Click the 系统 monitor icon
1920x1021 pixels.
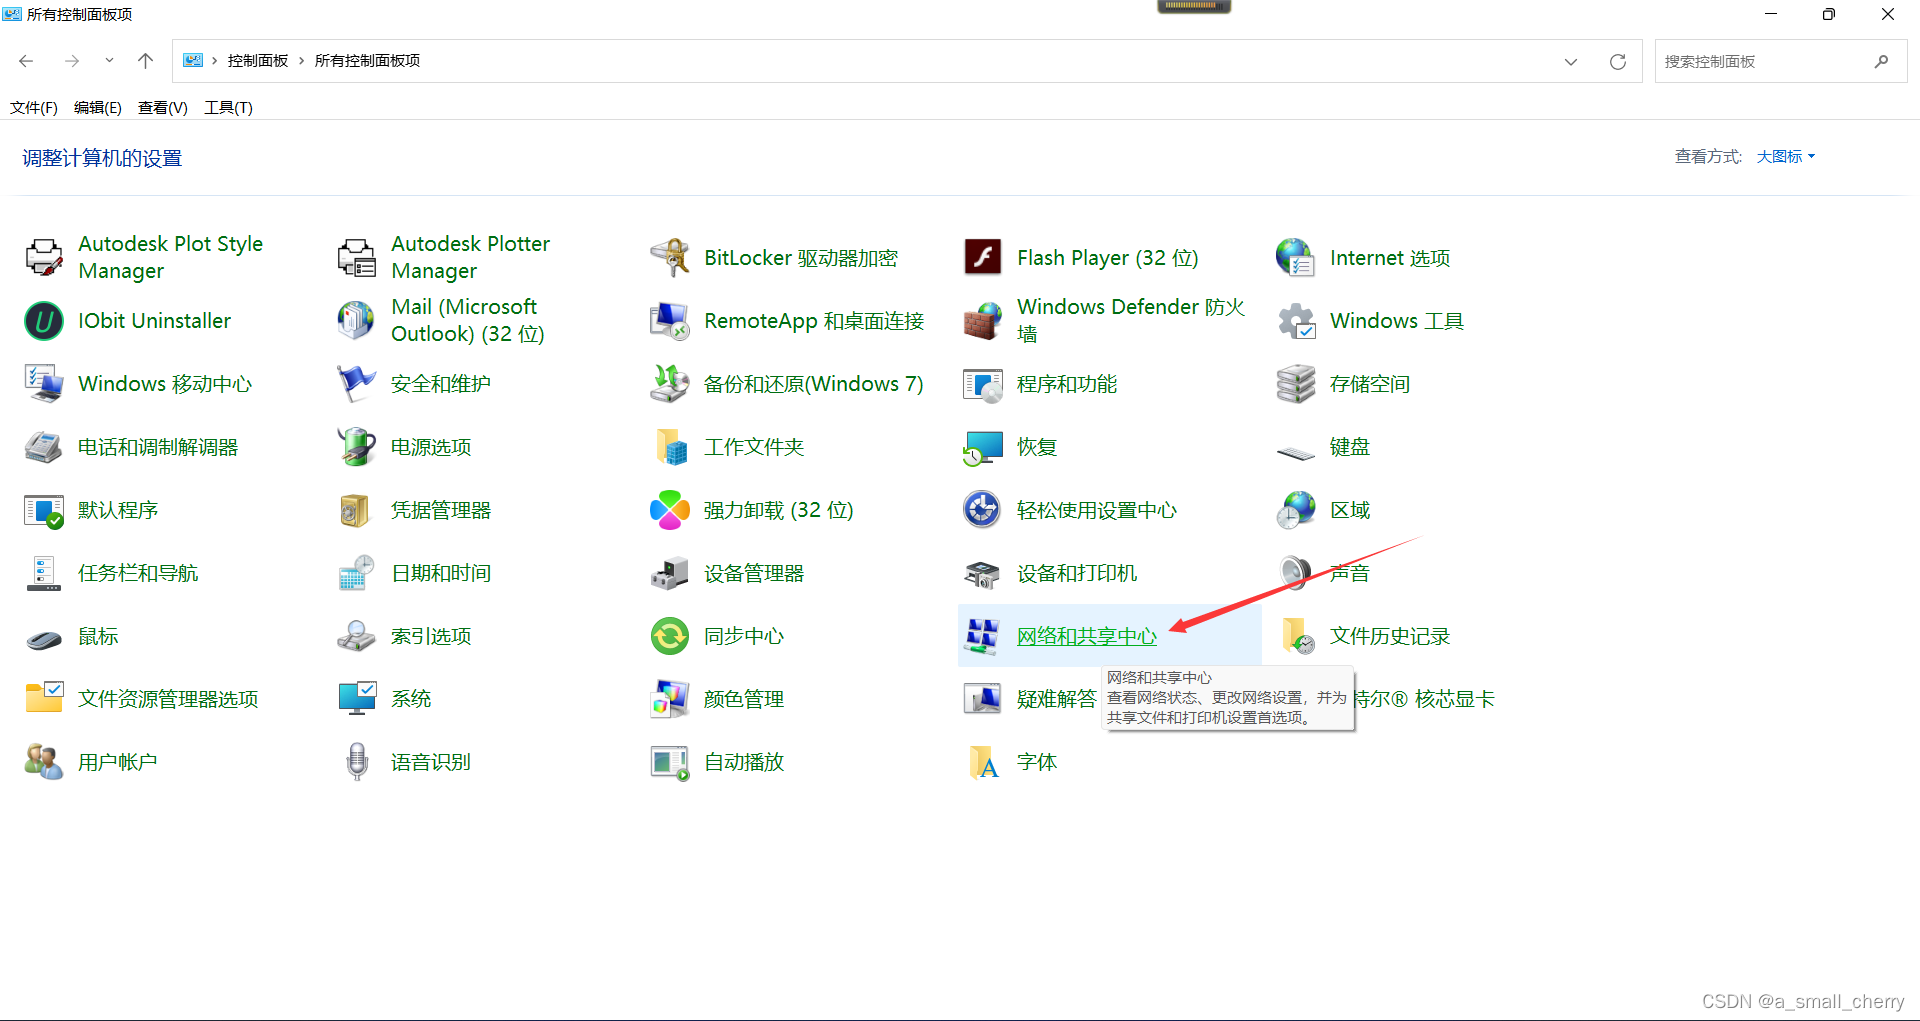[x=357, y=699]
